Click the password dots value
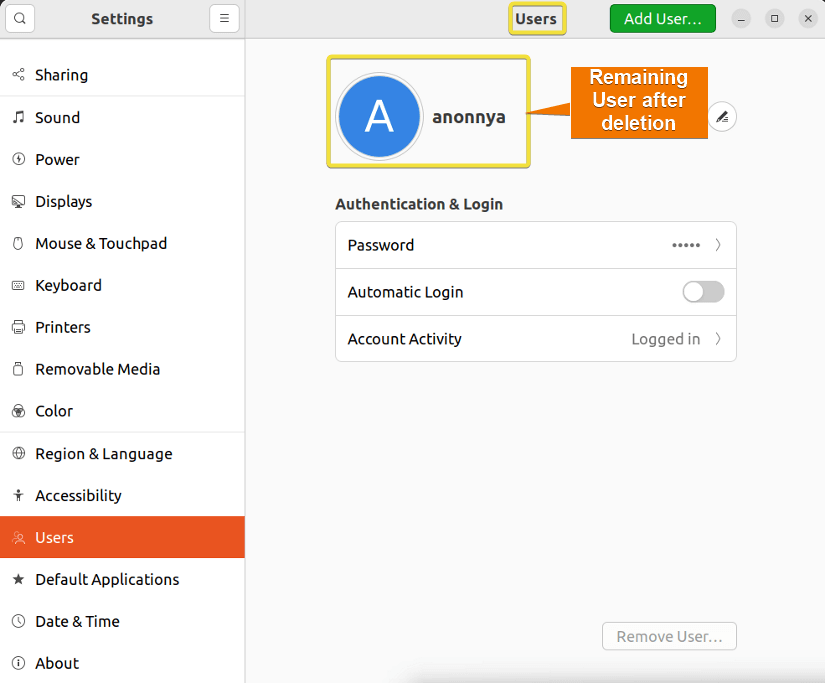This screenshot has height=683, width=825. pyautogui.click(x=686, y=245)
